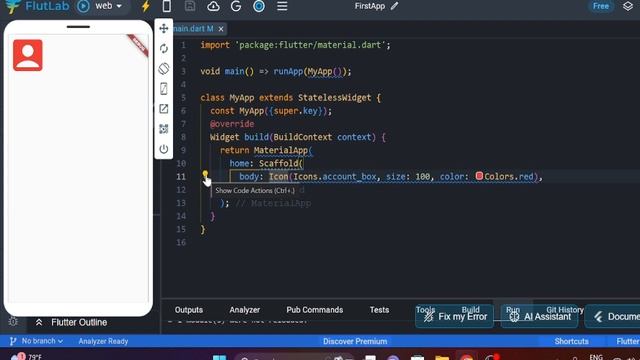The height and width of the screenshot is (360, 640).
Task: Run the project with the play button
Action: coord(83,6)
